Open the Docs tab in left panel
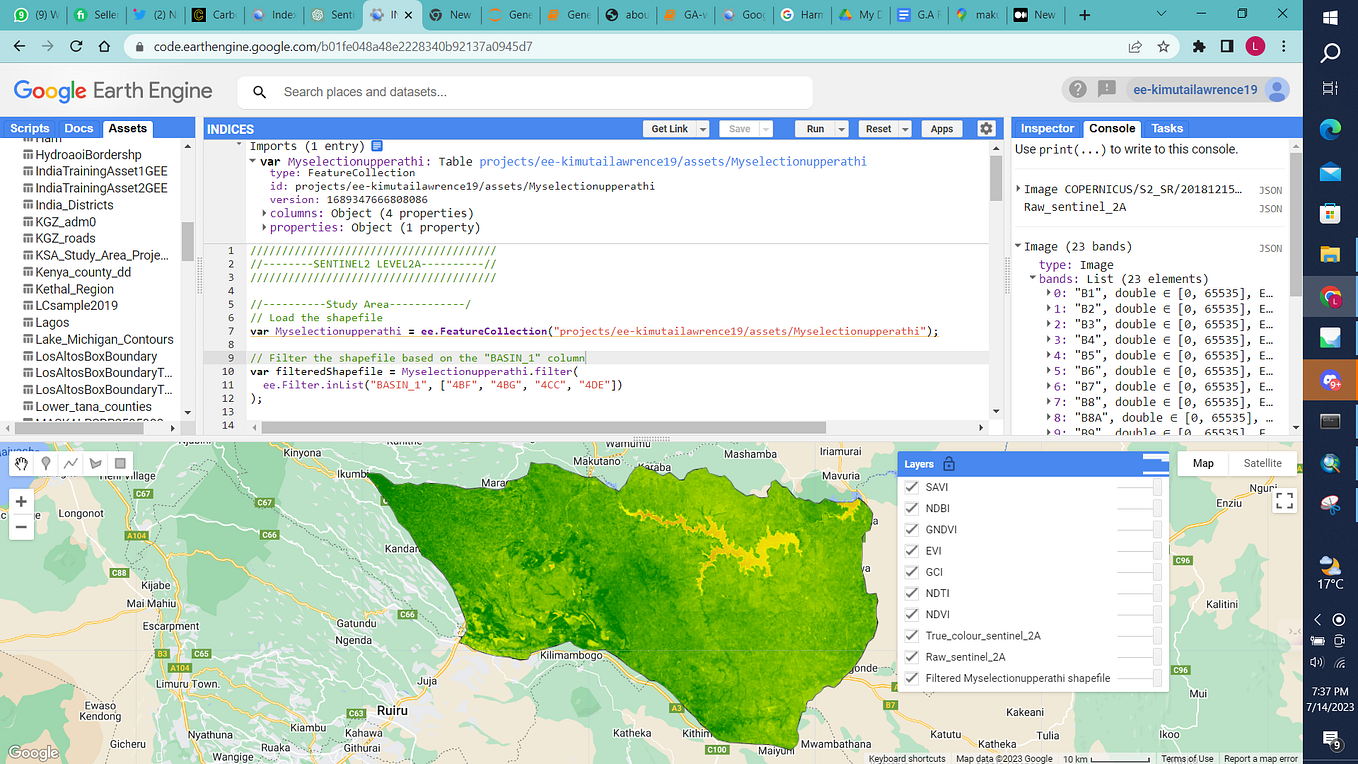The image size is (1358, 764). click(x=78, y=128)
